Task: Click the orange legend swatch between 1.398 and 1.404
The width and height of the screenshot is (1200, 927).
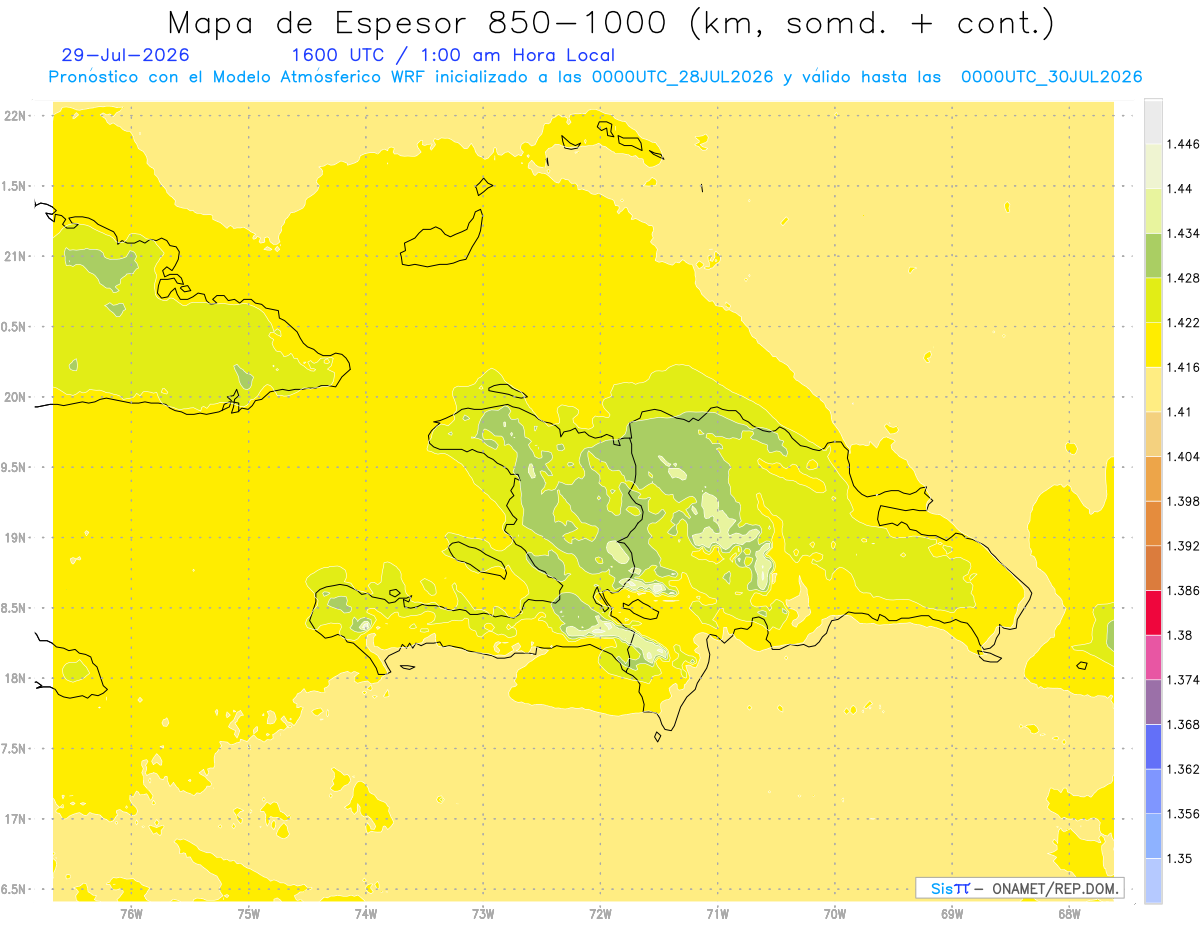Action: [1153, 478]
